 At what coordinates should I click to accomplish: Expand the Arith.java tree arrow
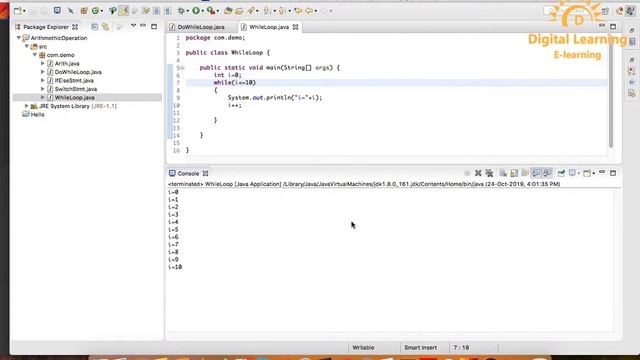(42, 64)
